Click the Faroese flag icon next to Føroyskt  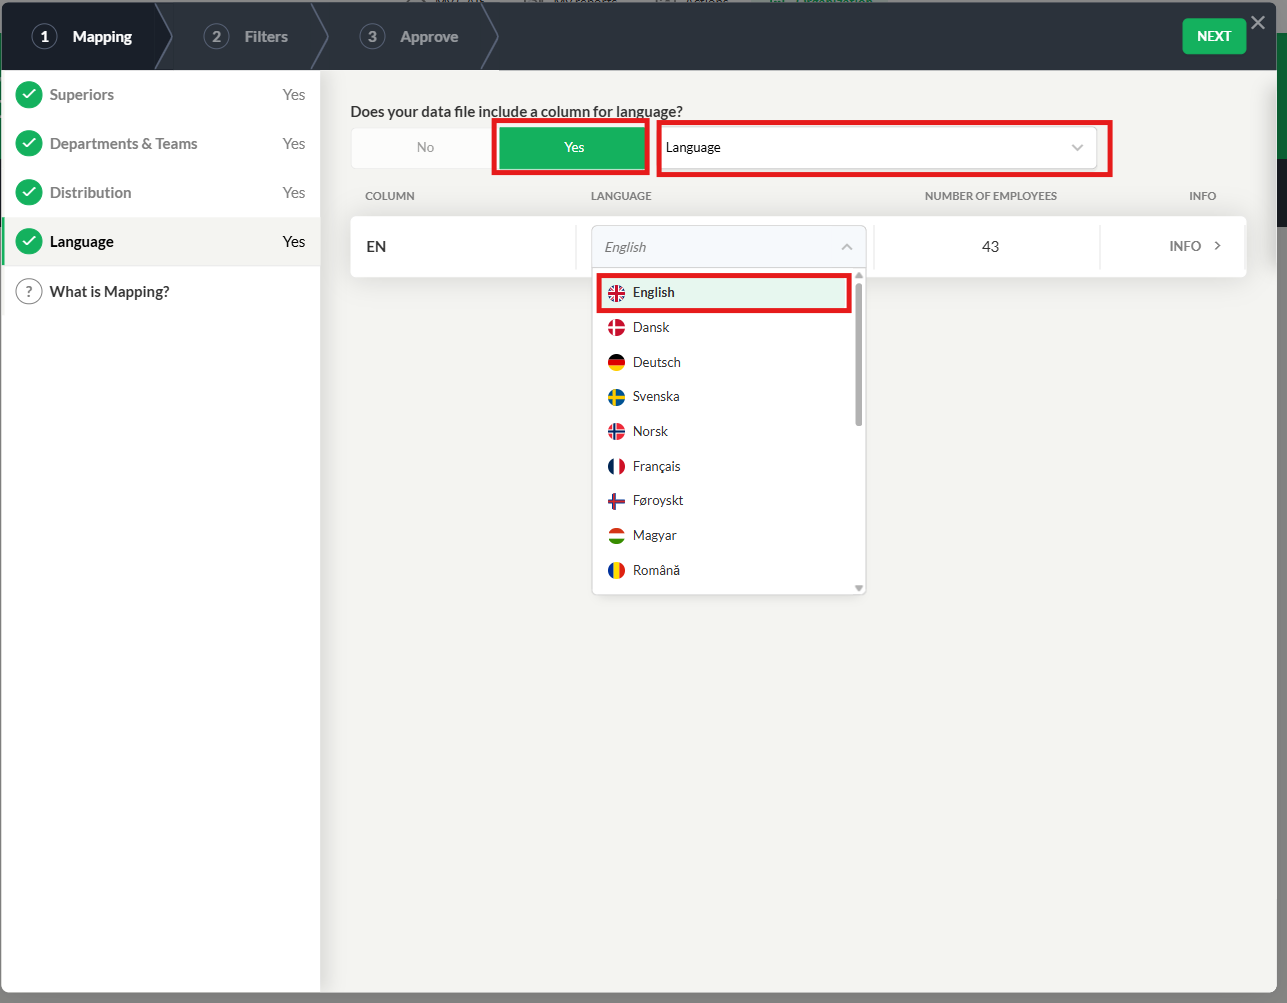pyautogui.click(x=616, y=501)
